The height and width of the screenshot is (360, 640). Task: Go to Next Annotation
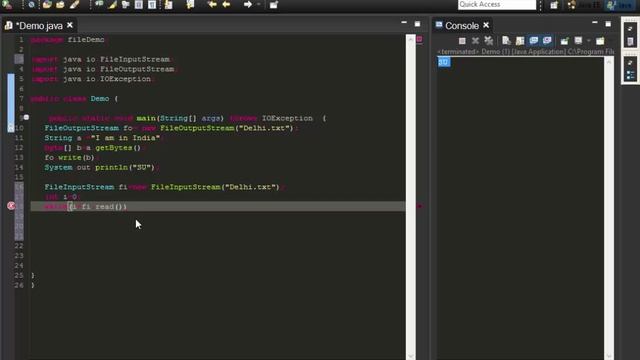(169, 4)
